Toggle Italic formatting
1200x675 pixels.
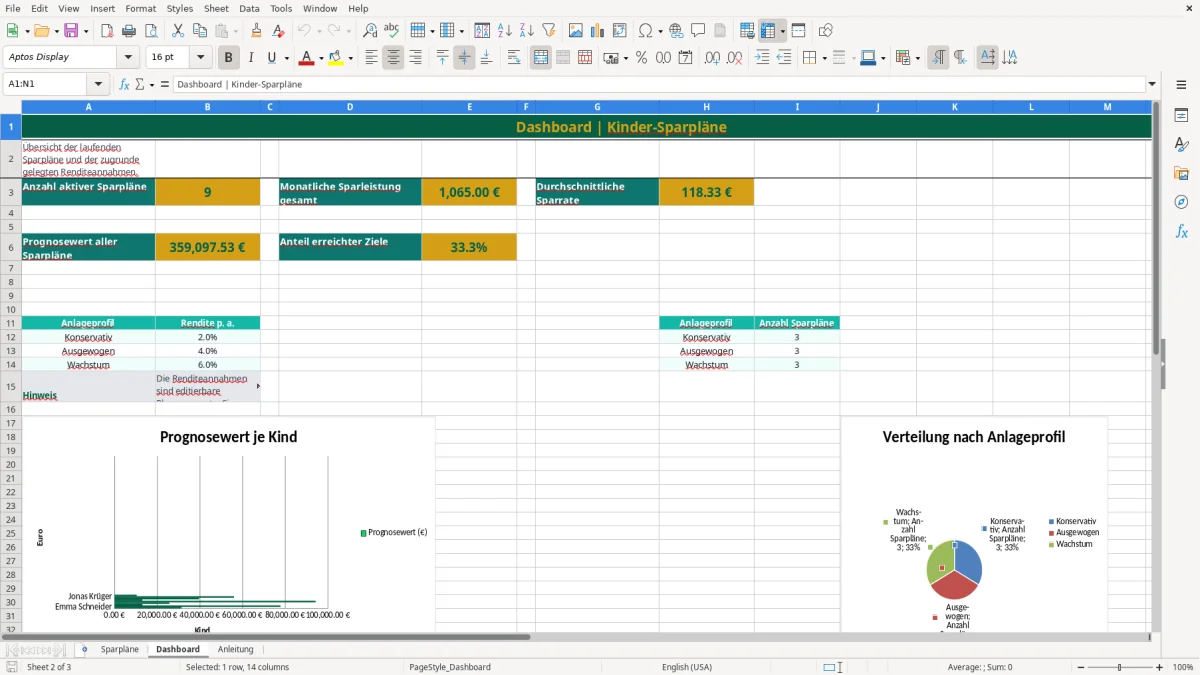click(x=251, y=58)
